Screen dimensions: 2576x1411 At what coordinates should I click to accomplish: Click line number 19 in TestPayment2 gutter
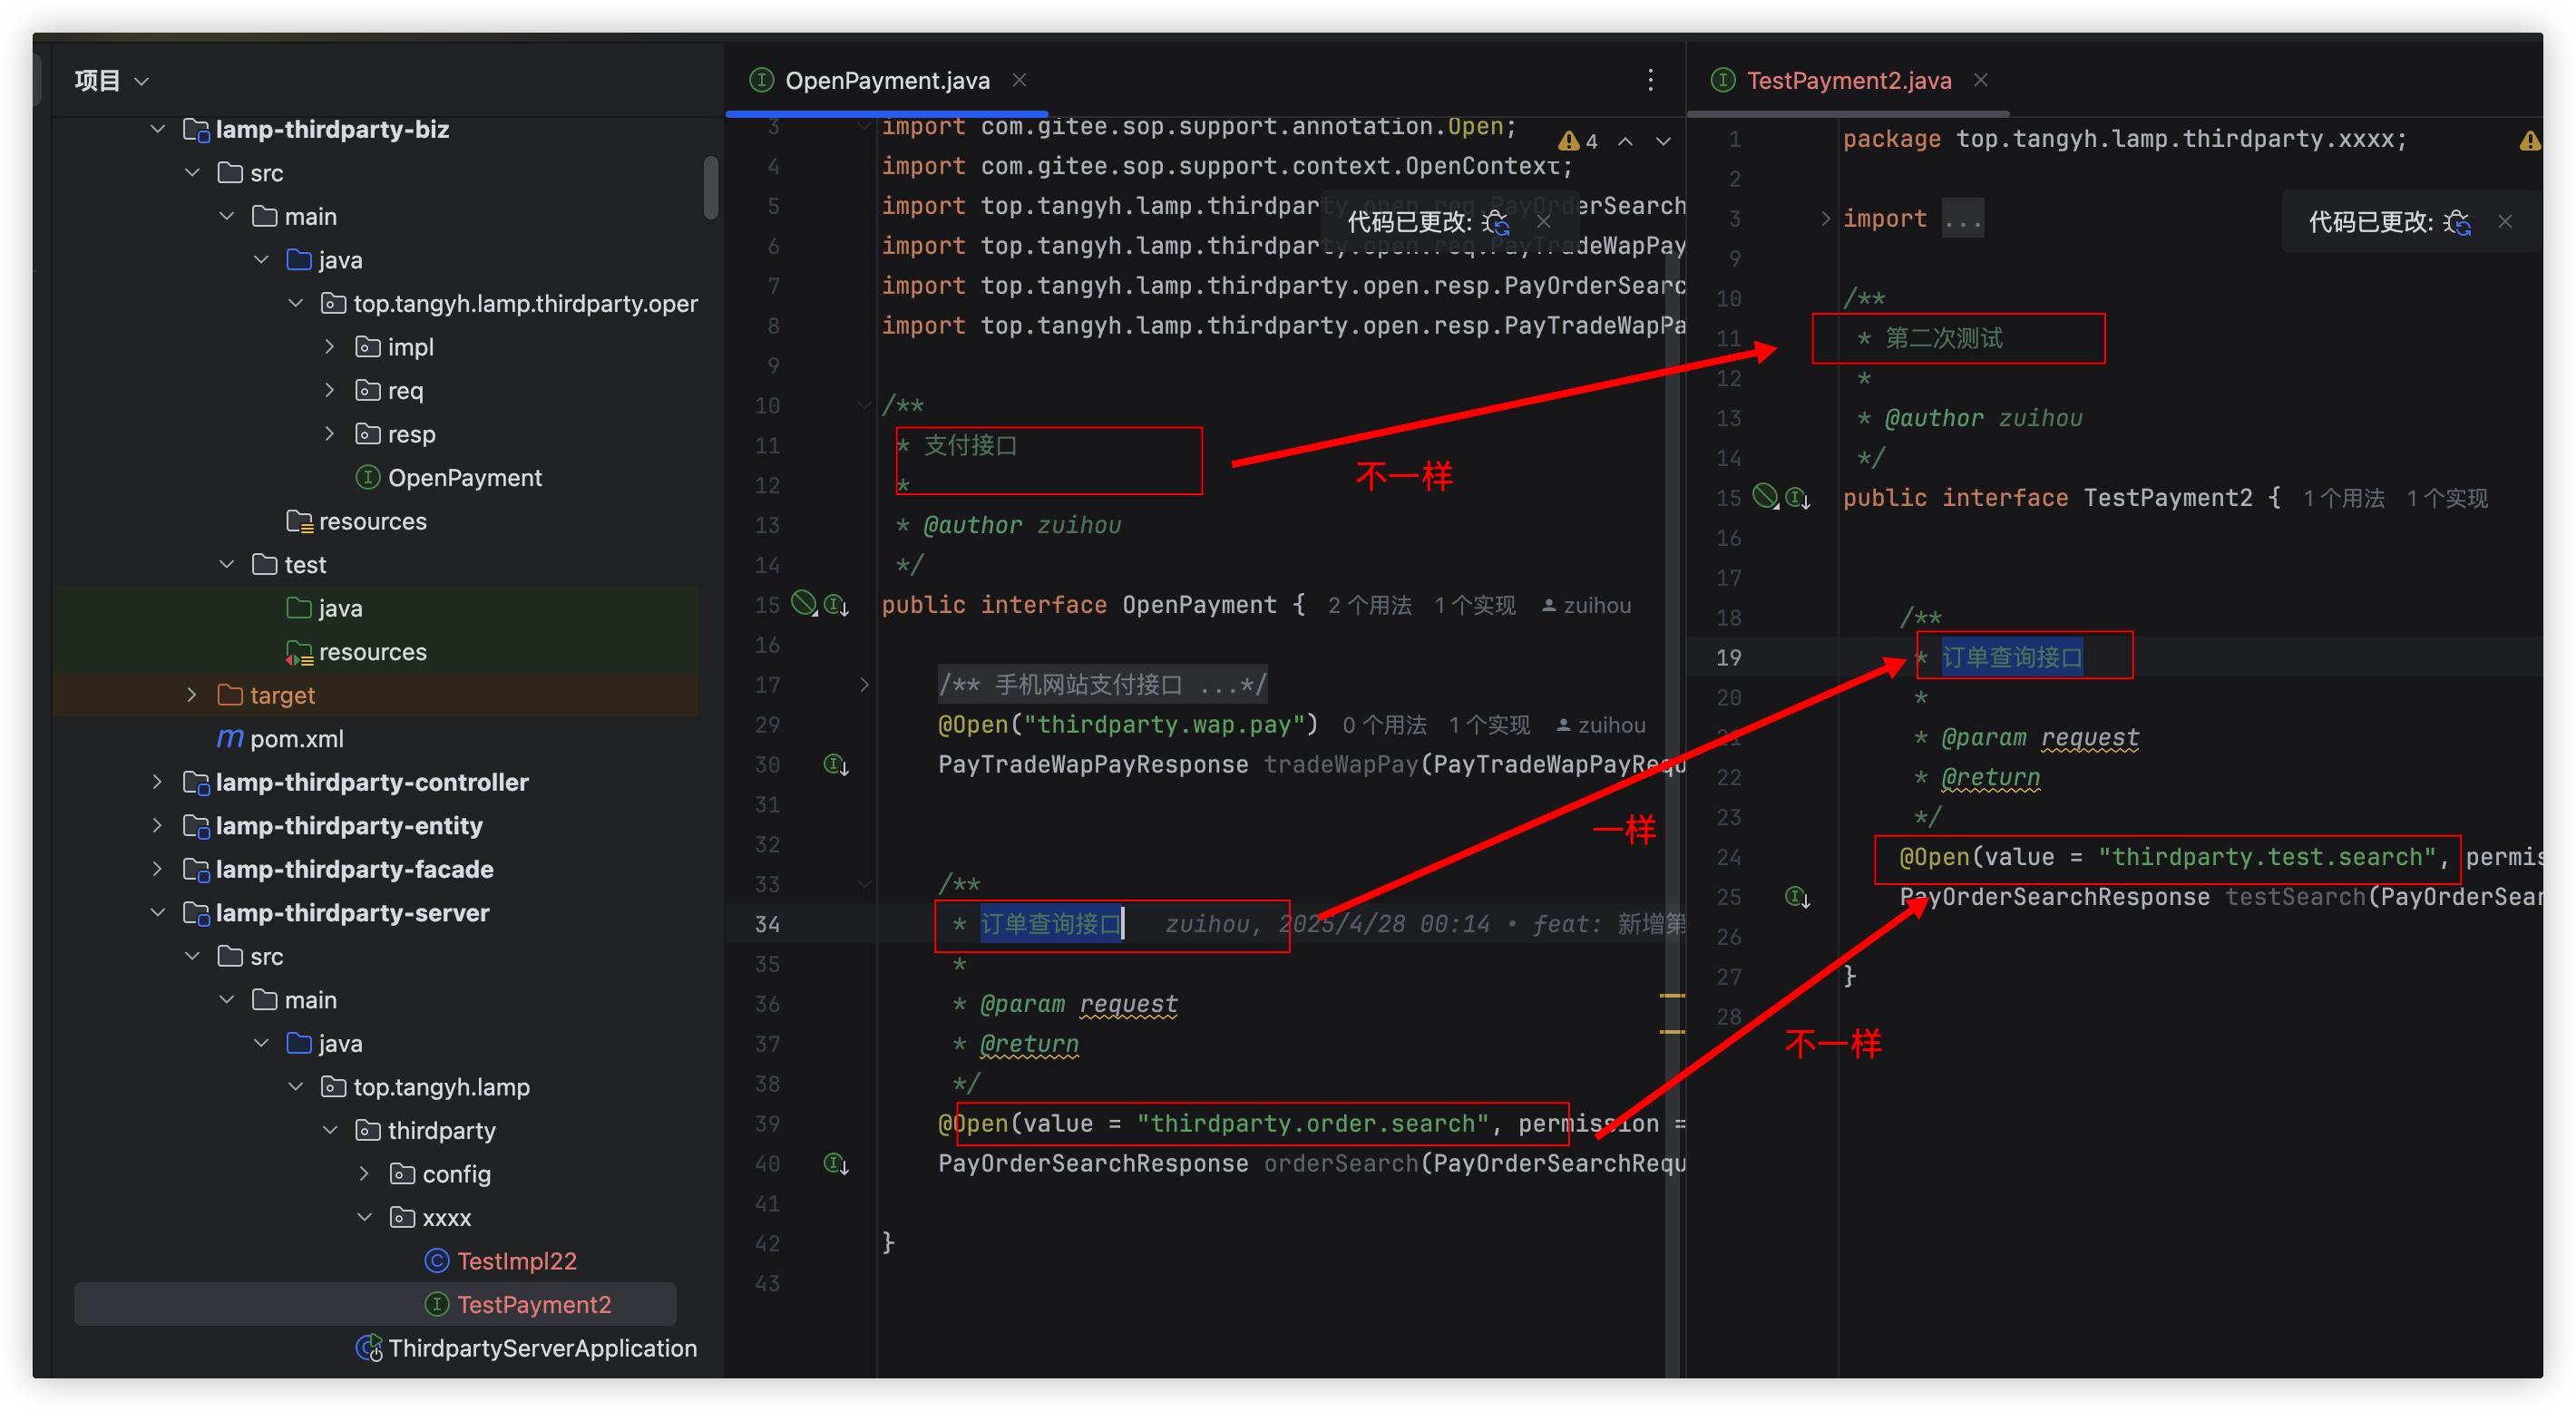pyautogui.click(x=1728, y=657)
